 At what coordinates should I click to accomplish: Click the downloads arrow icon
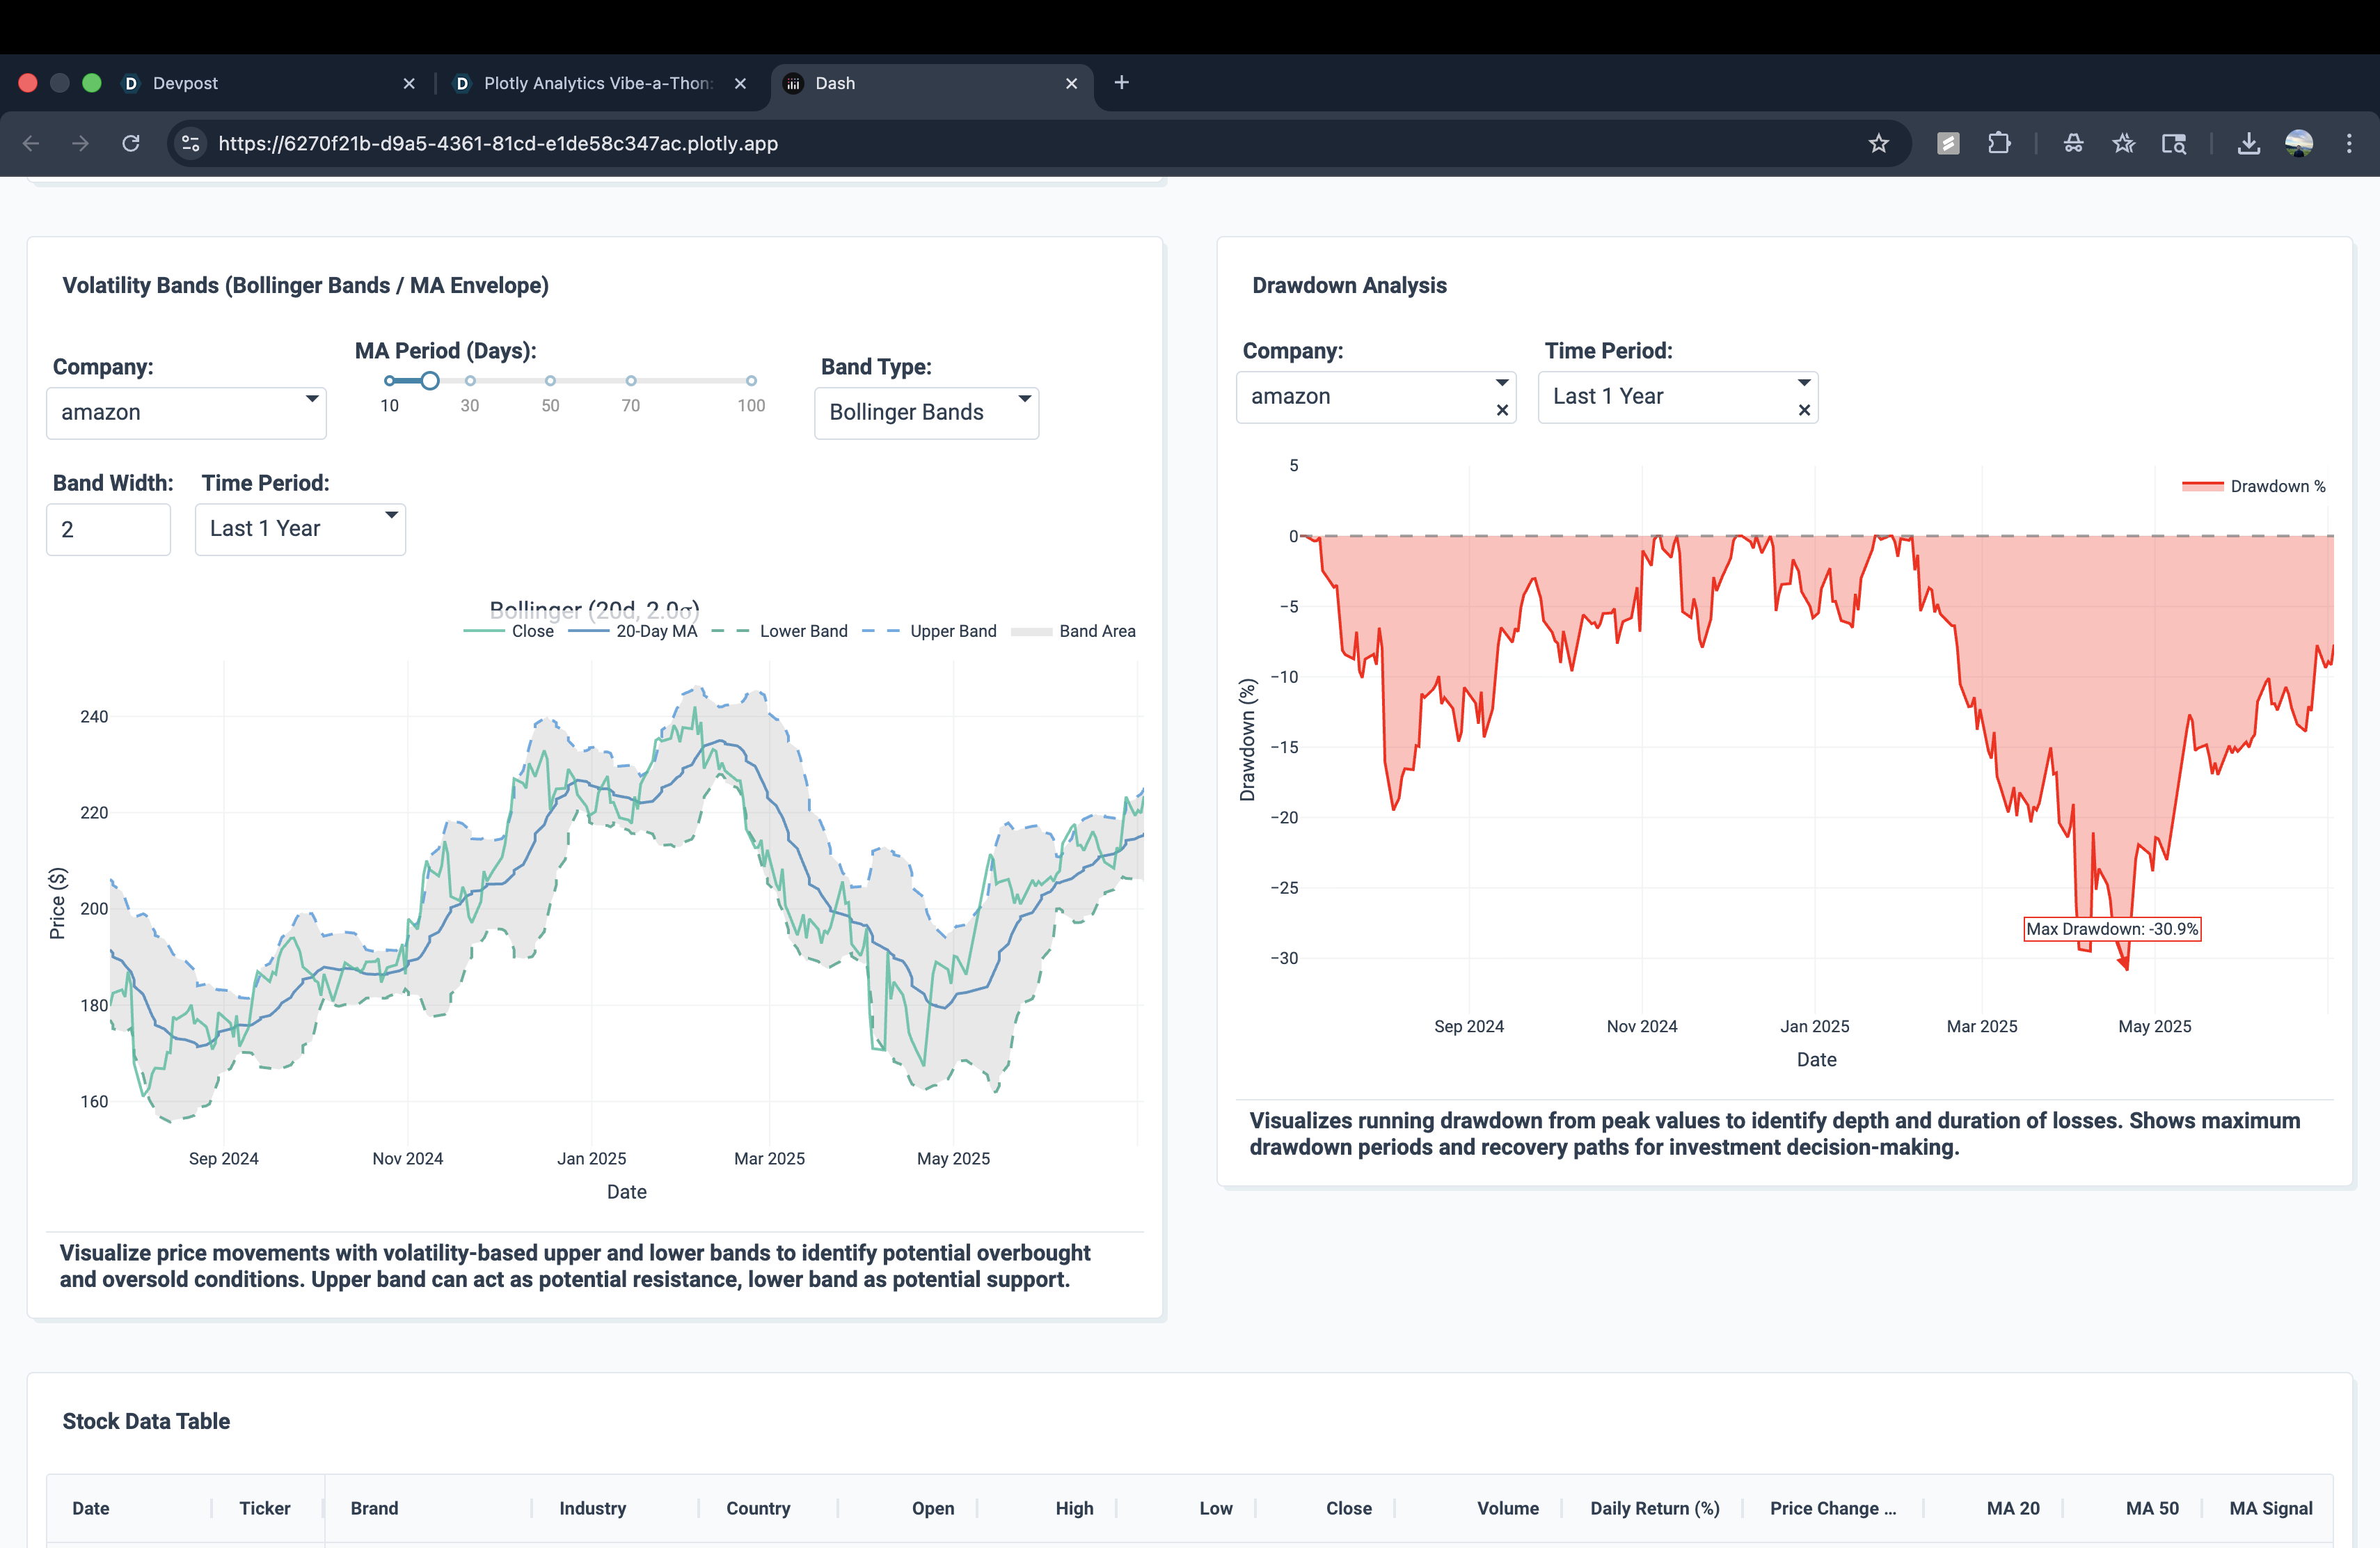(x=2248, y=143)
